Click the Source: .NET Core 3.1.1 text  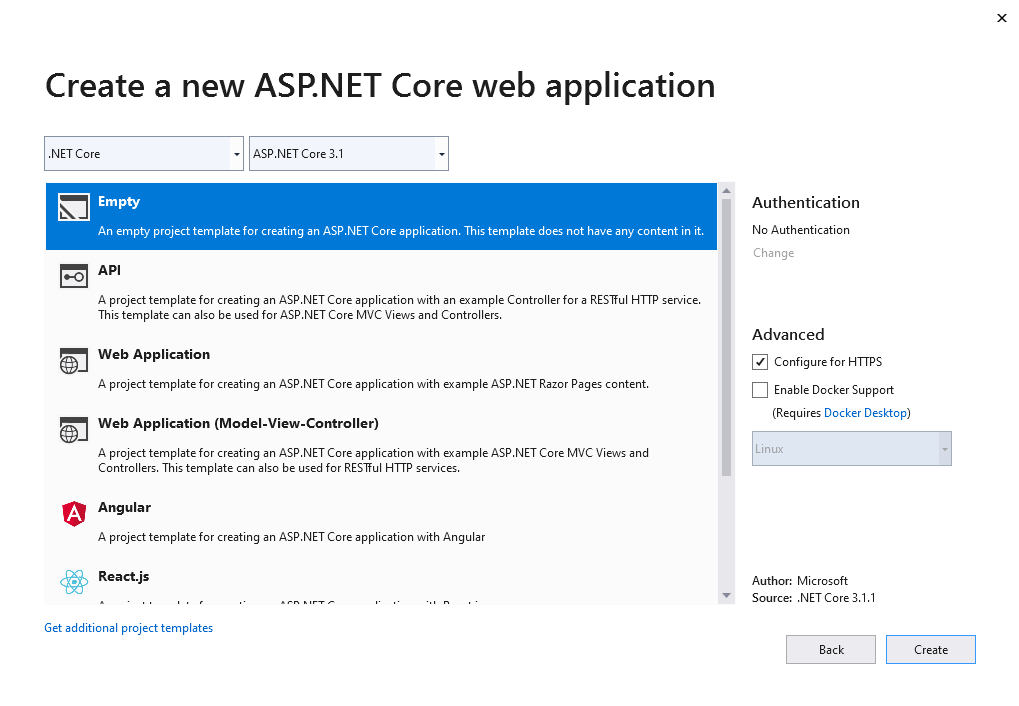click(814, 598)
